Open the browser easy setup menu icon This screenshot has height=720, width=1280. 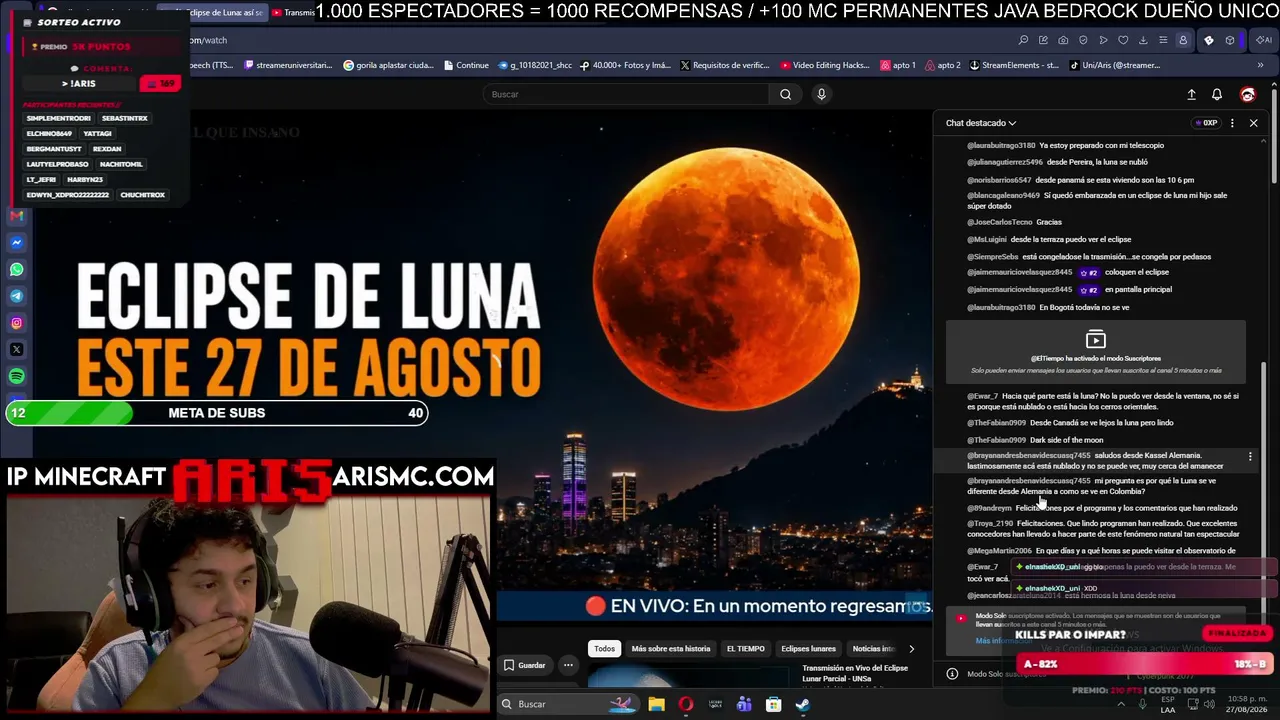click(1163, 40)
